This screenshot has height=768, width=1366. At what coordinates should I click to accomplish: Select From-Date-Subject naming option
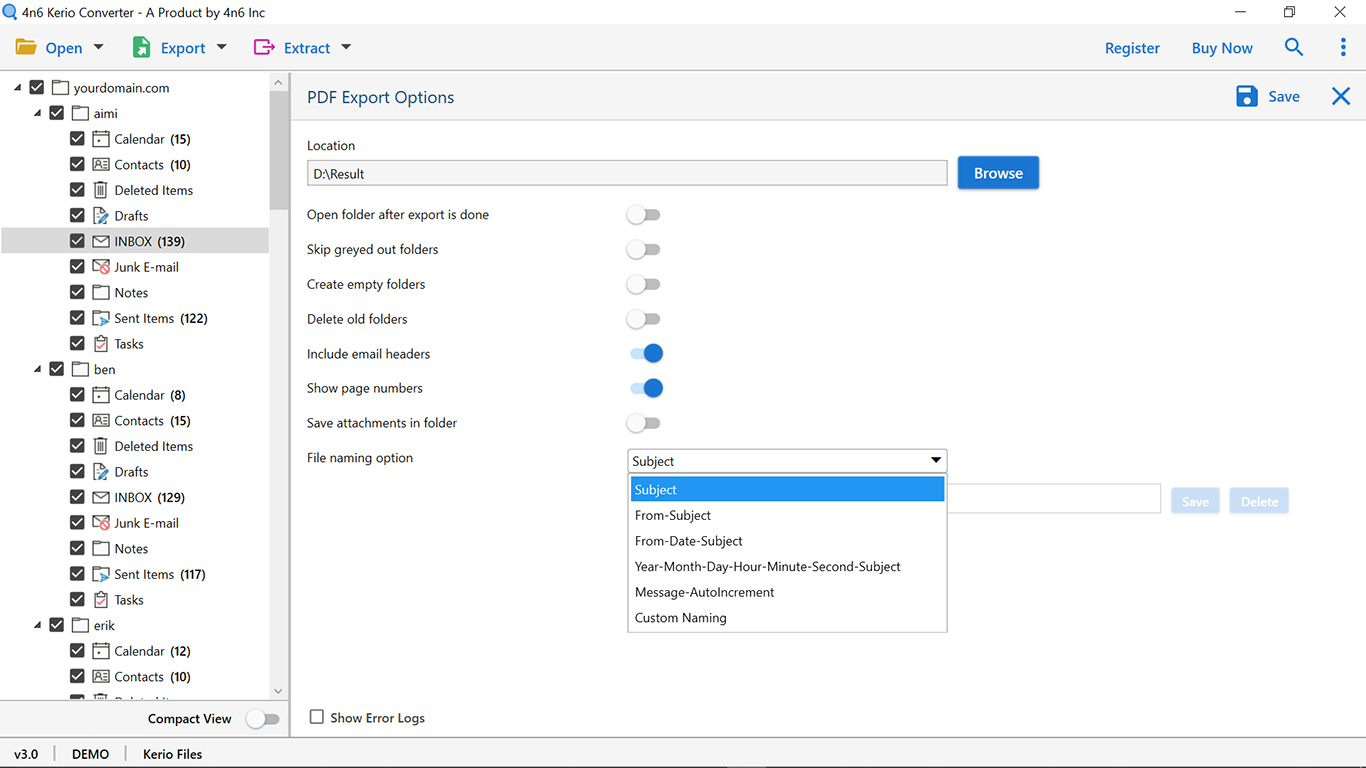tap(689, 541)
